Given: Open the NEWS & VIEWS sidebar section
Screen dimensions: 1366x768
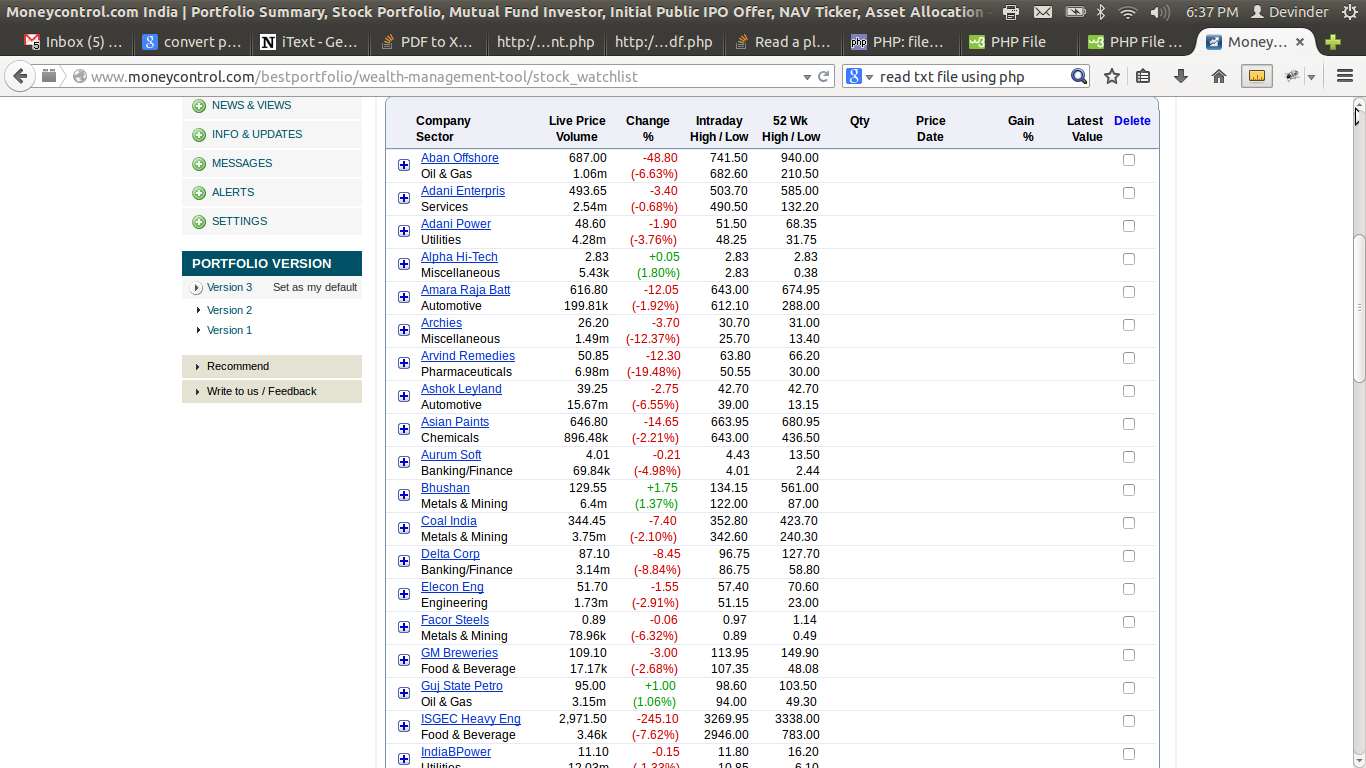Looking at the screenshot, I should click(272, 106).
